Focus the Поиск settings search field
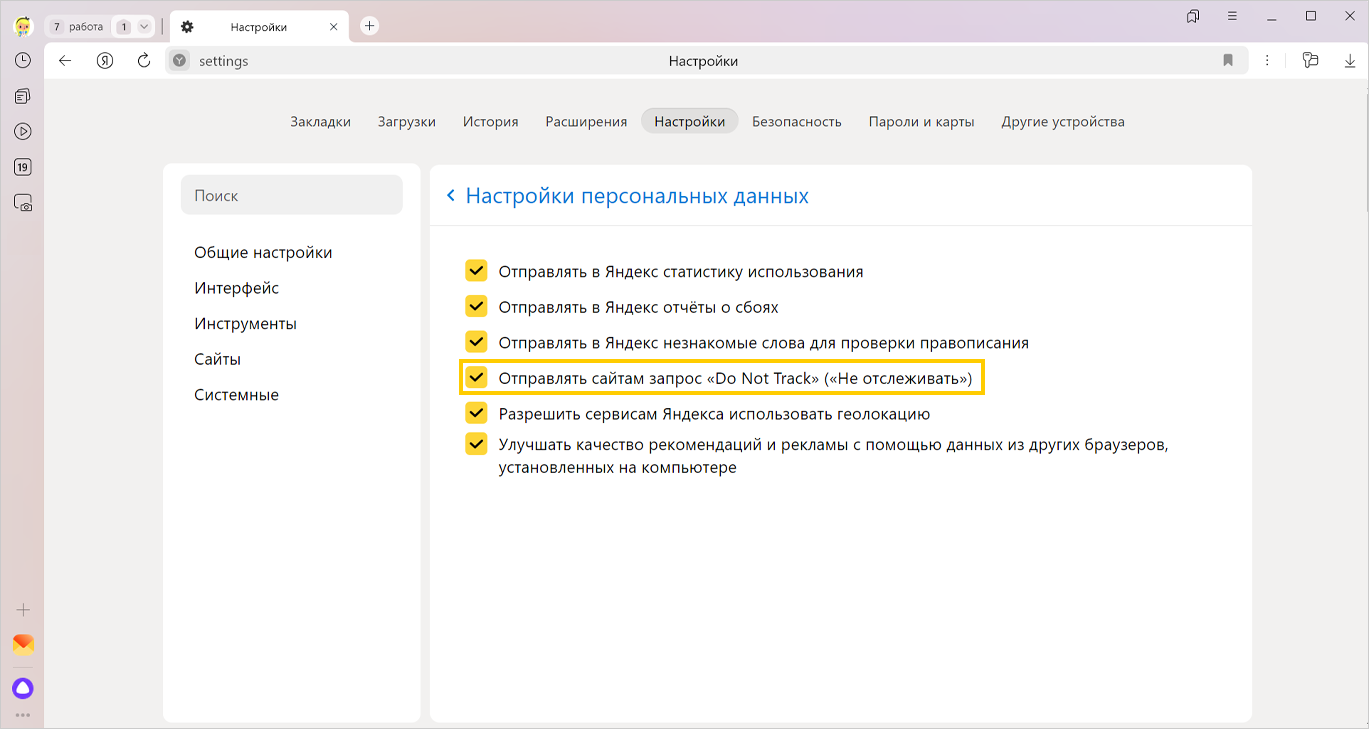Image resolution: width=1369 pixels, height=729 pixels. (x=292, y=195)
